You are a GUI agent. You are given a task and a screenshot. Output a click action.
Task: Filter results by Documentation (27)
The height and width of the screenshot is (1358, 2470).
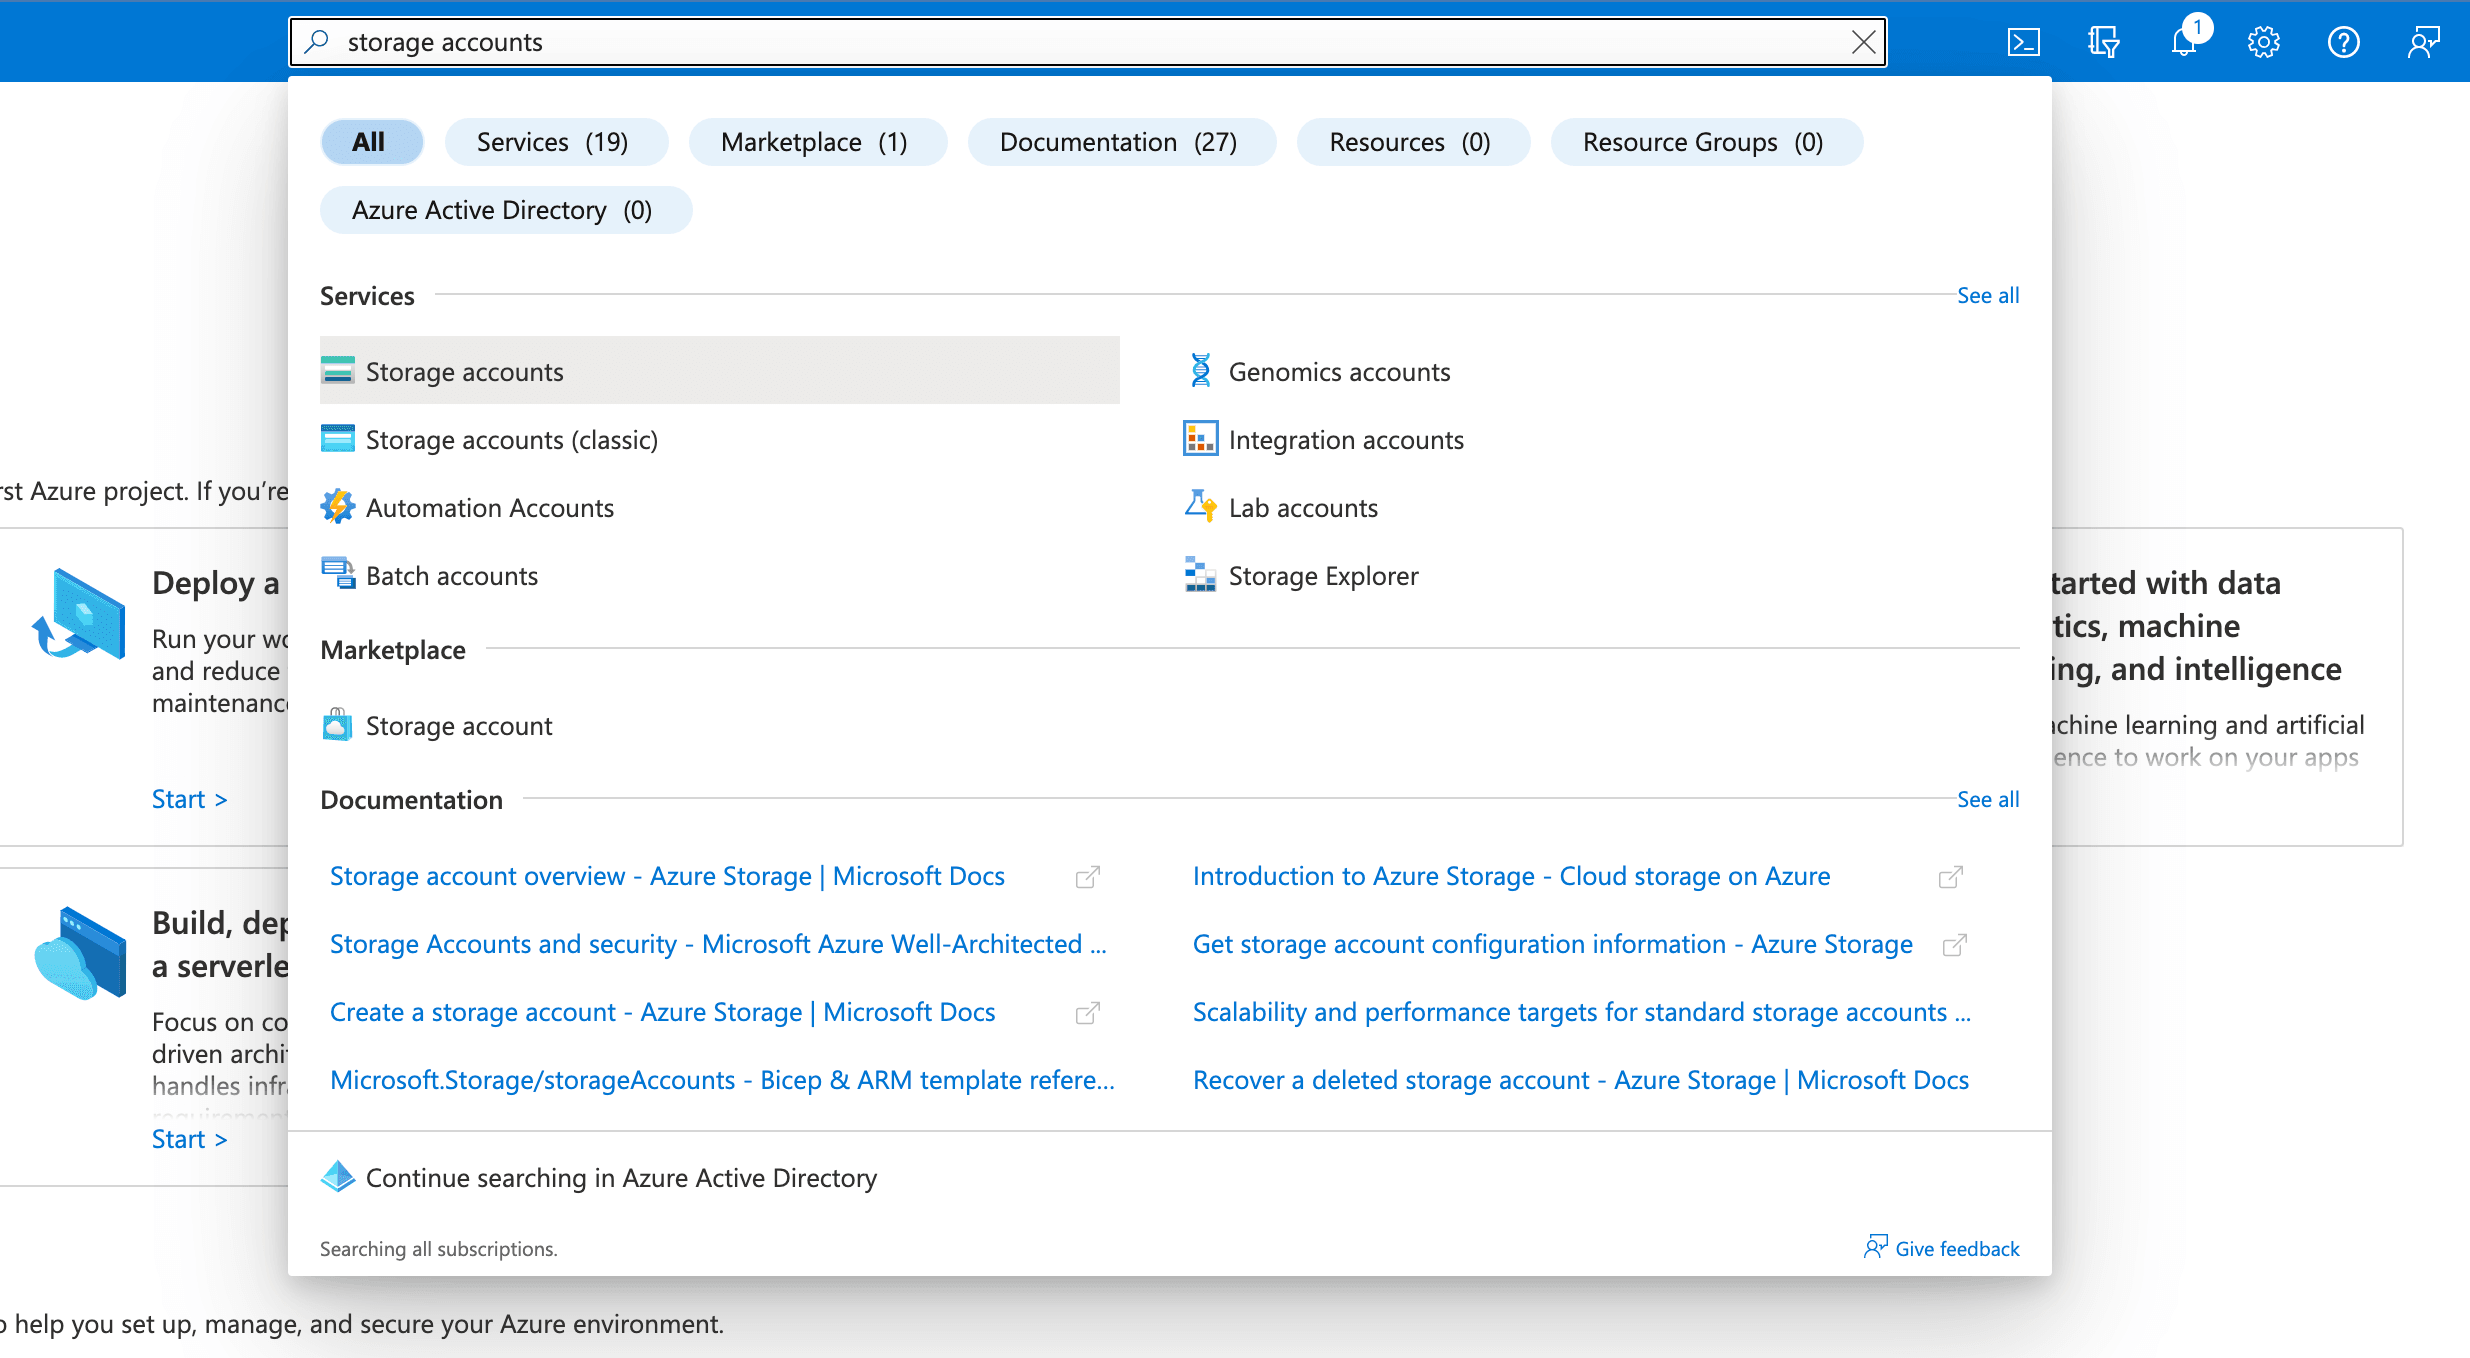click(1118, 142)
